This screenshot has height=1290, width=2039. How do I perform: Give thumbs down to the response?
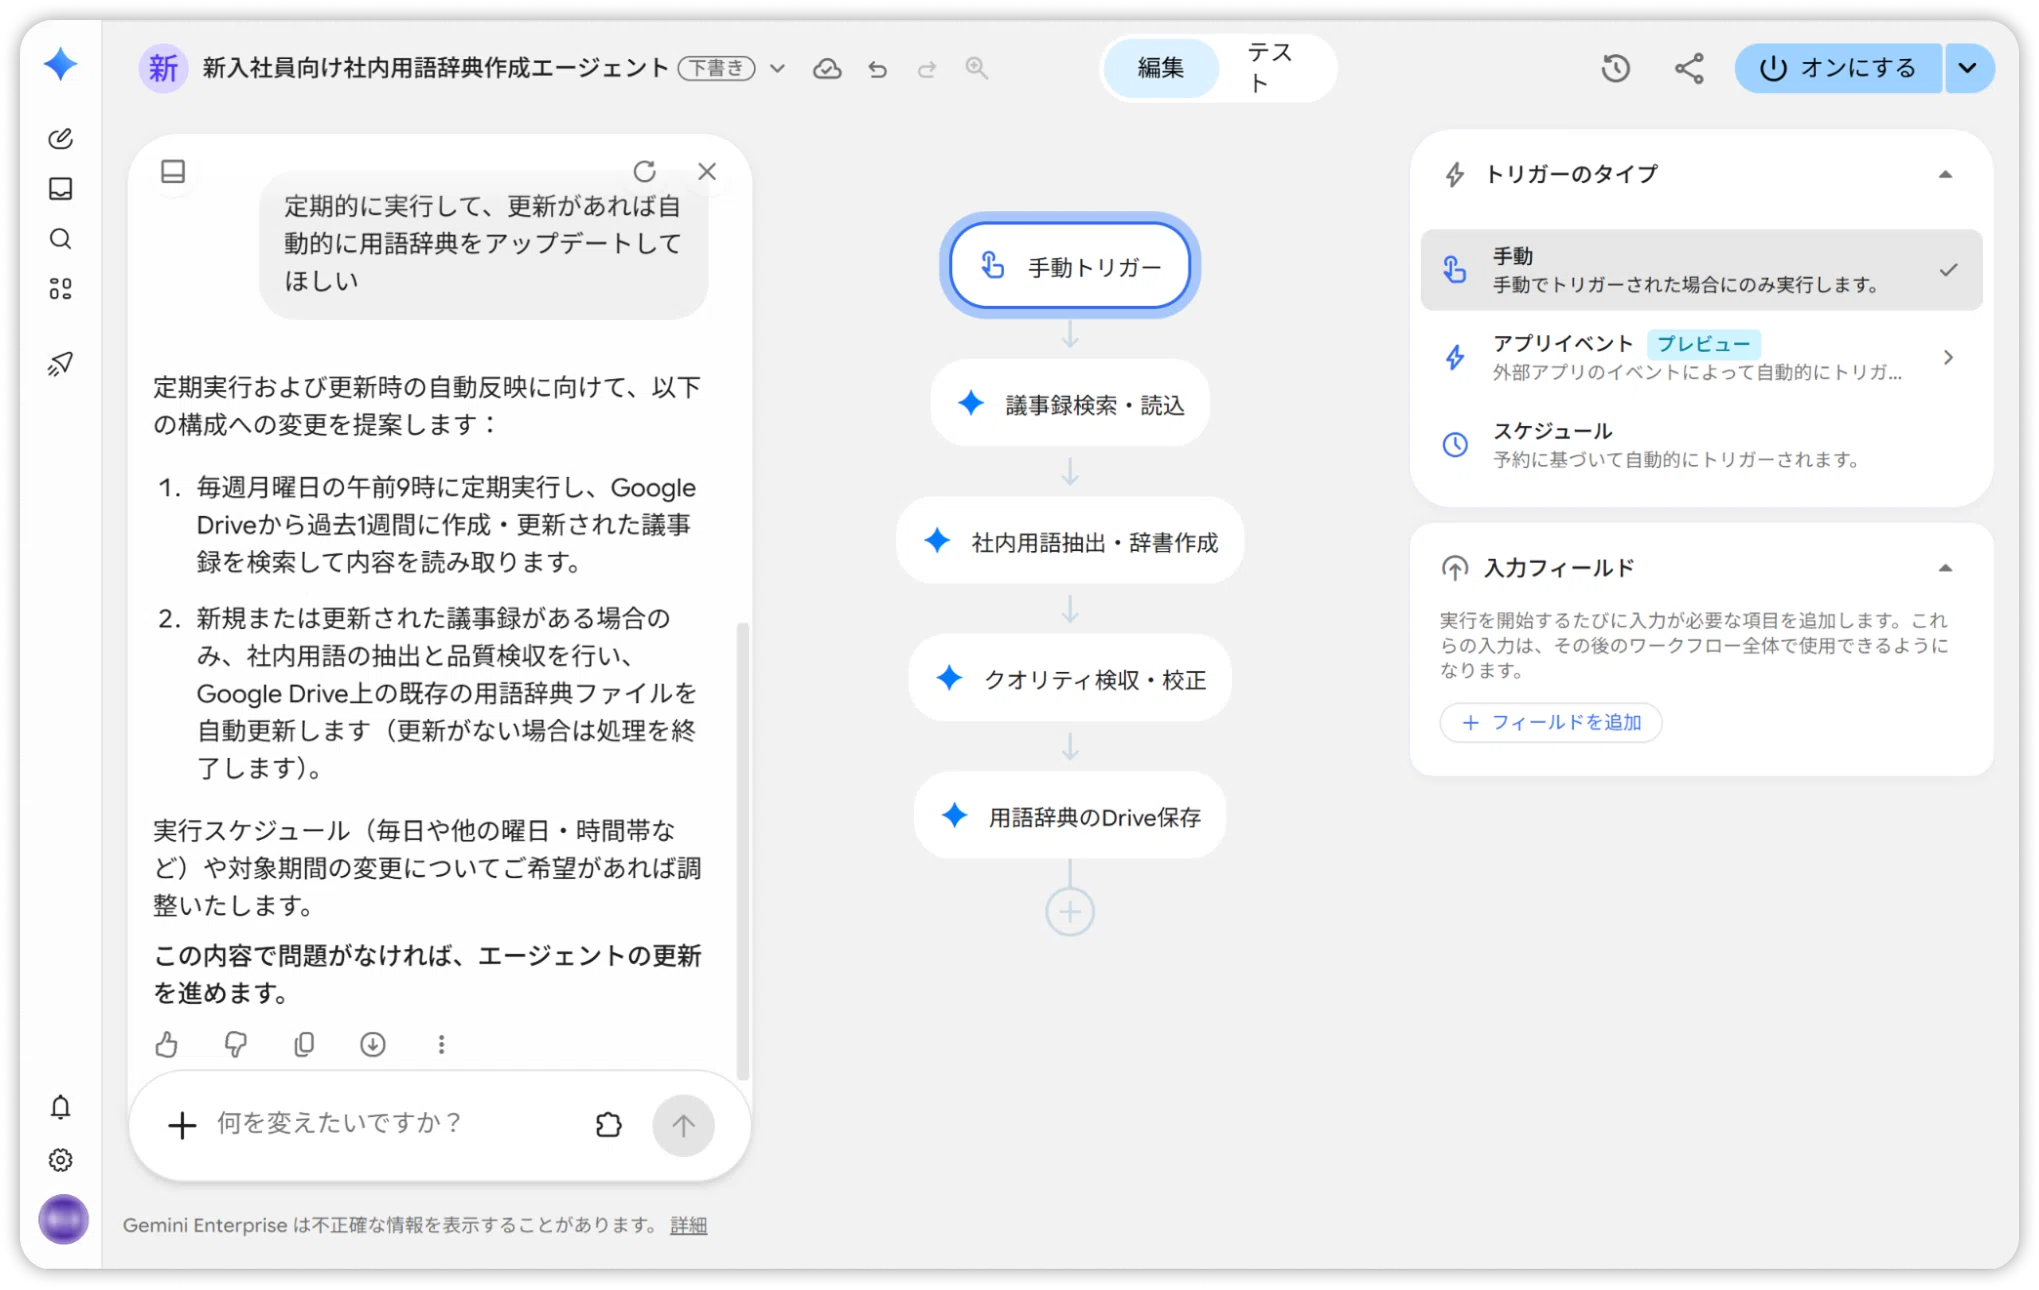[x=235, y=1044]
